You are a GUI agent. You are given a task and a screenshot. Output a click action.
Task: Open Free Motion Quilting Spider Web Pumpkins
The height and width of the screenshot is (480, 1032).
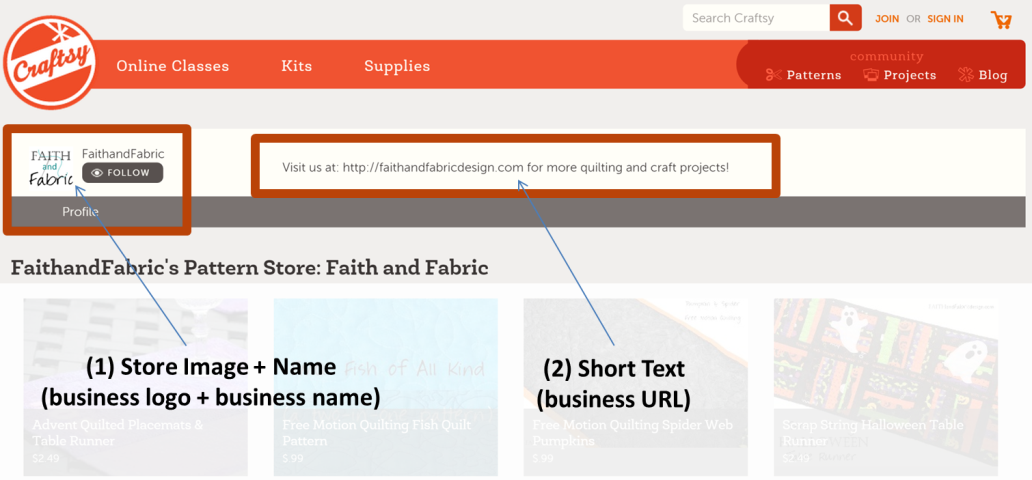pos(636,387)
